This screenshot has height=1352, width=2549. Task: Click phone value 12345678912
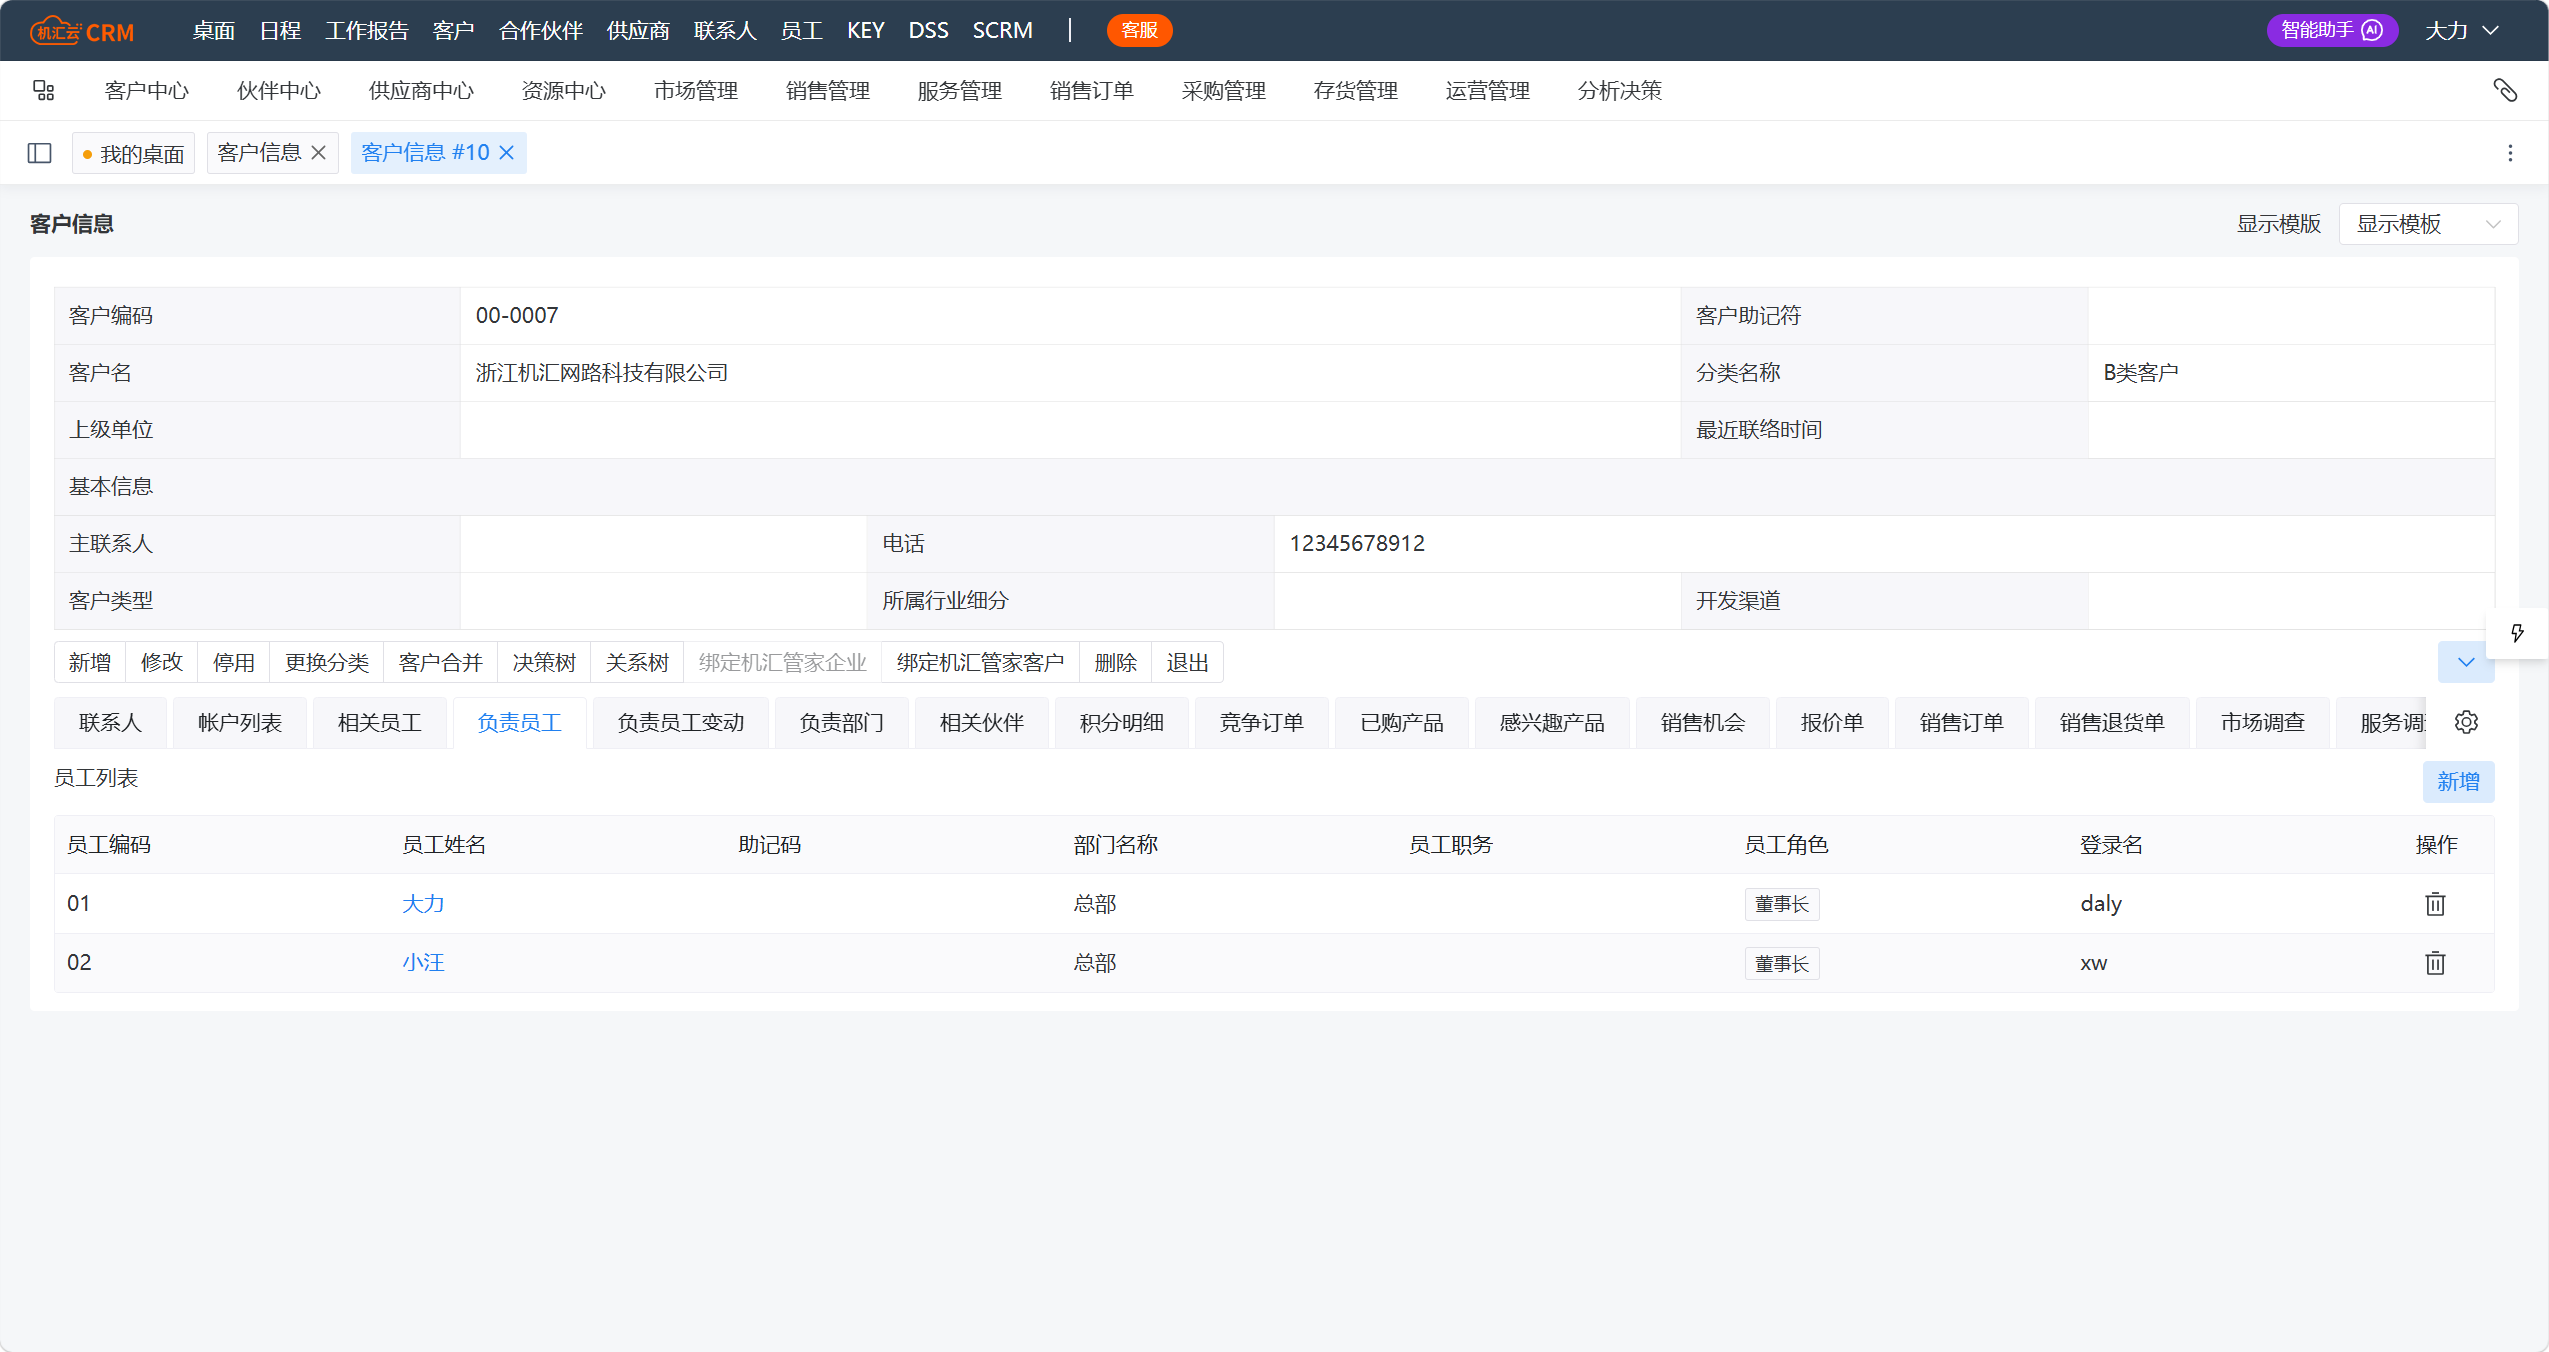point(1357,544)
